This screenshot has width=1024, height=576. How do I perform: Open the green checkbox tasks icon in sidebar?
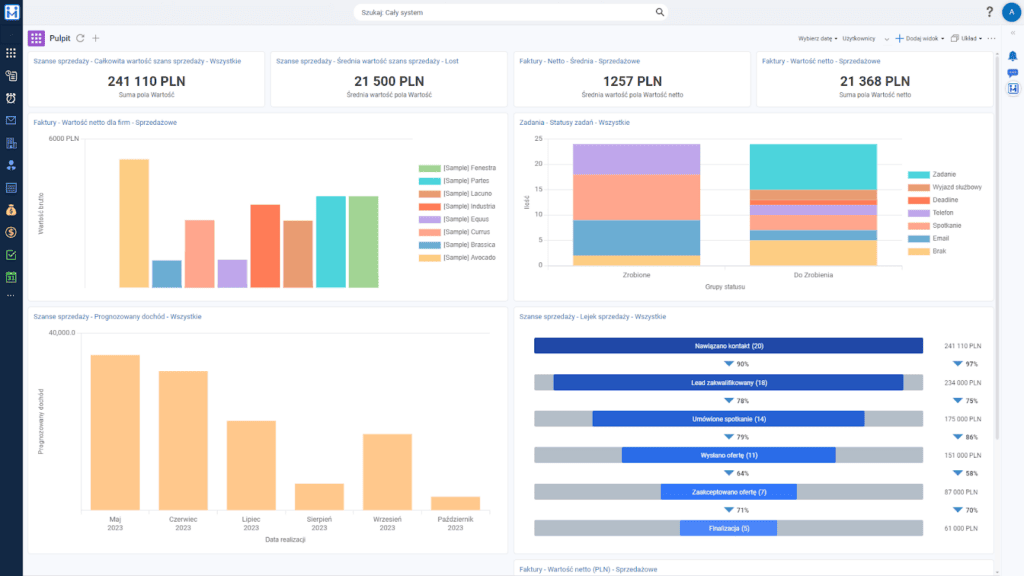tap(11, 255)
